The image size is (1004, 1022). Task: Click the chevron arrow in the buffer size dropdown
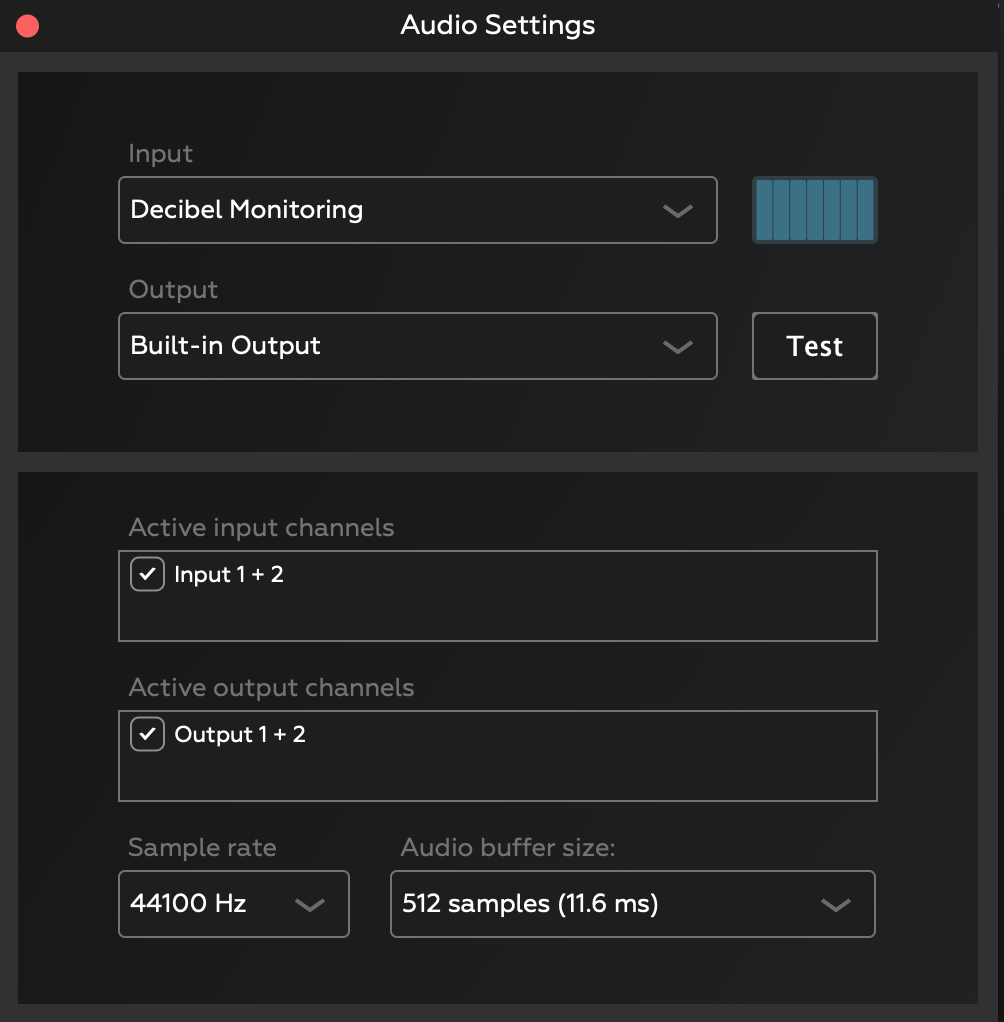(835, 905)
